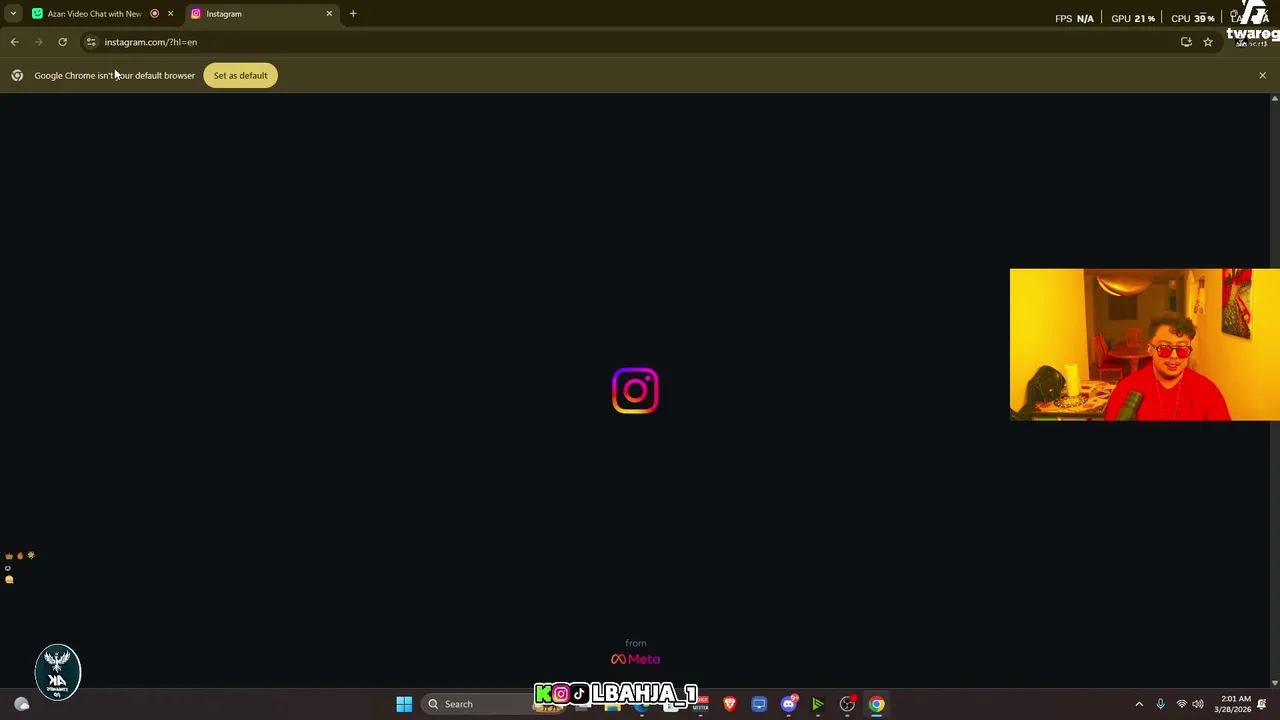
Task: Open the clock showing 2:01 AM
Action: pyautogui.click(x=1232, y=704)
